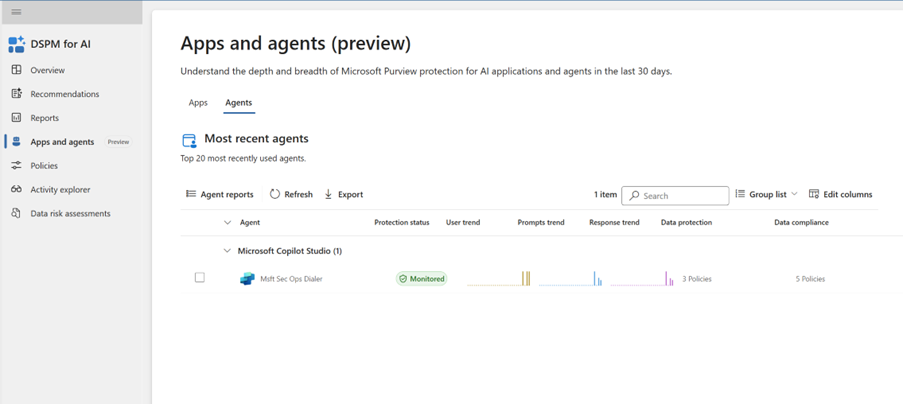
Task: Click the Agent reports button
Action: 219,195
